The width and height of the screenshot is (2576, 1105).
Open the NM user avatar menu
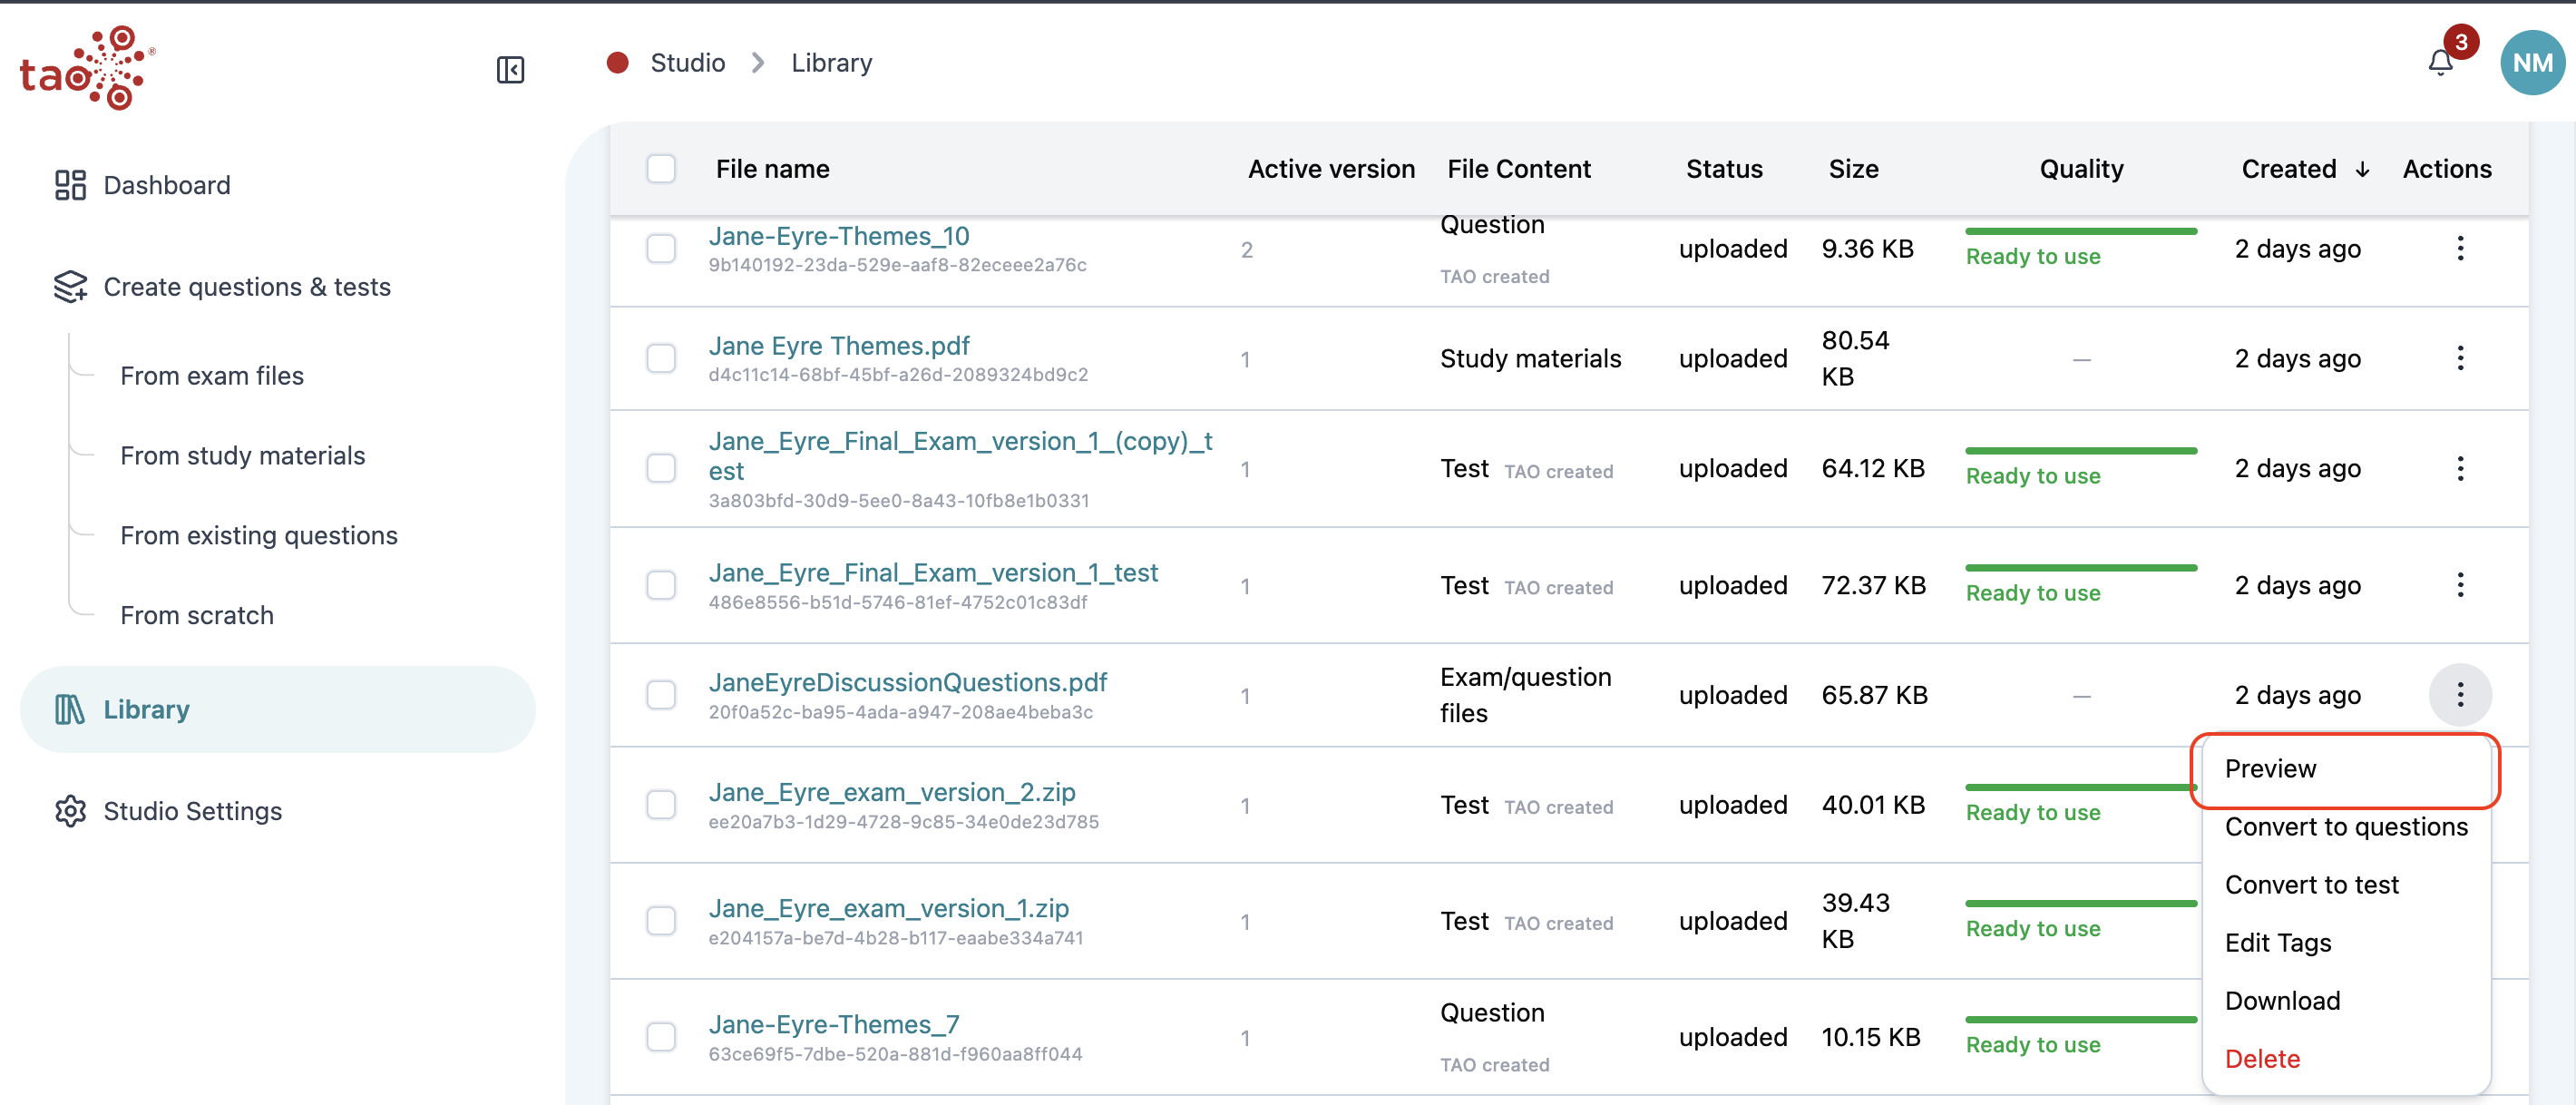2532,63
